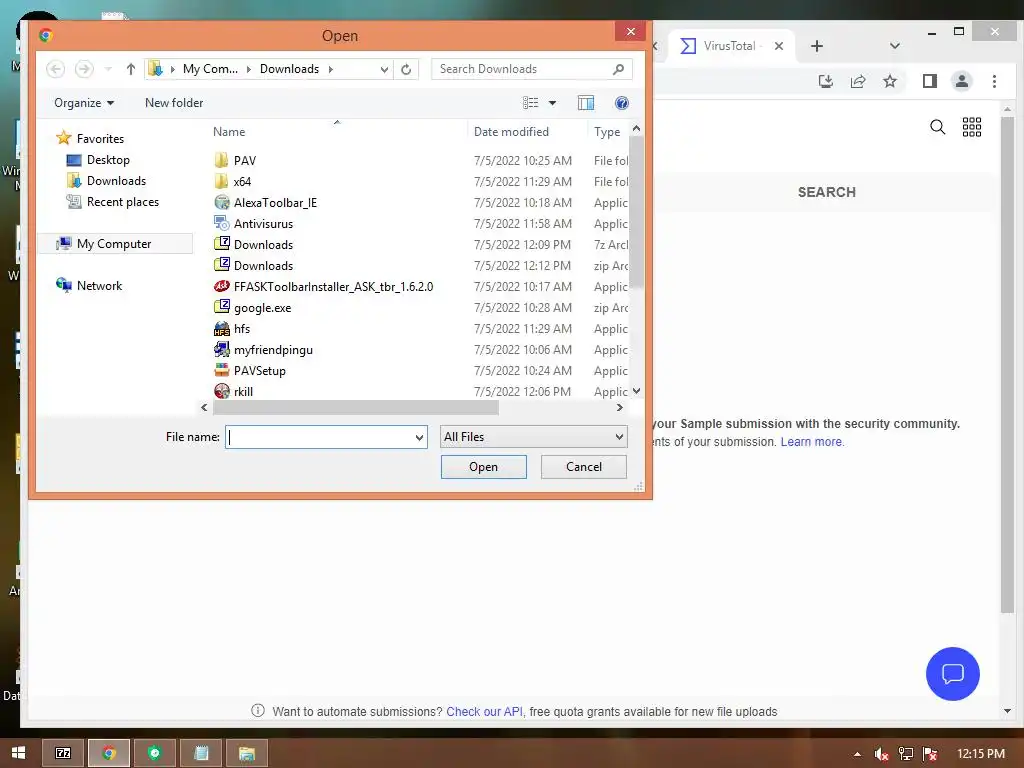The image size is (1024, 768).
Task: Open the File name combo dropdown
Action: (x=419, y=437)
